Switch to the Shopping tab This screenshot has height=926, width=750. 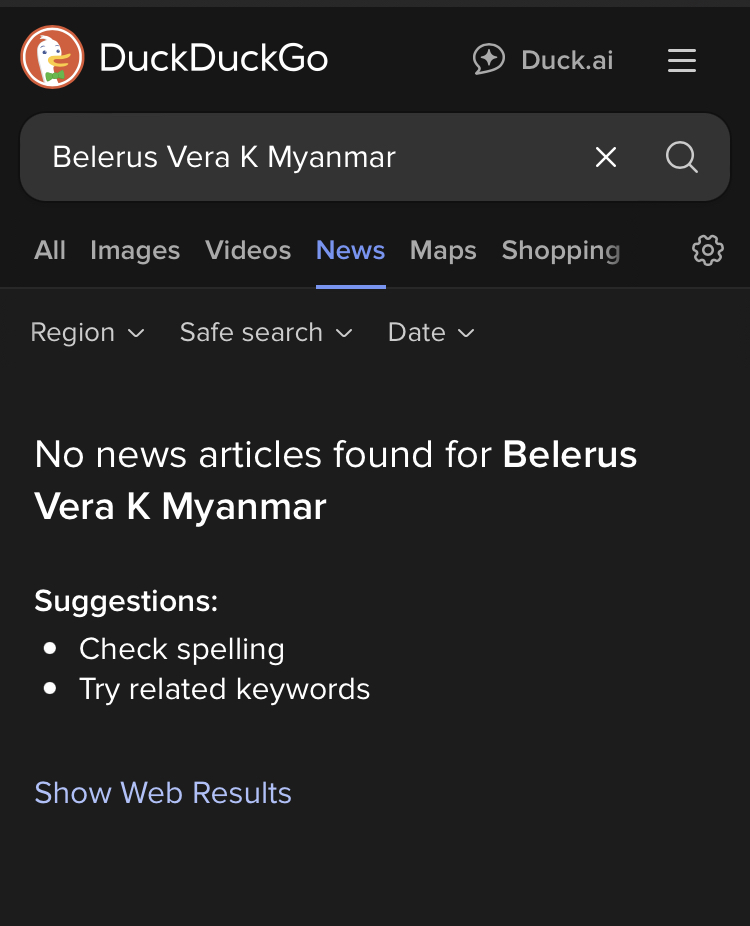(561, 250)
